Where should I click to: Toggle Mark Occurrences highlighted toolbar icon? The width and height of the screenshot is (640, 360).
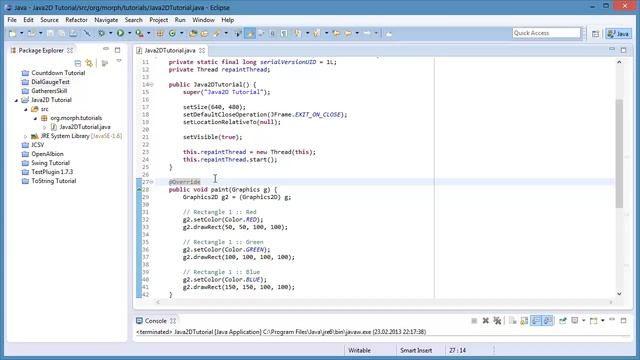pos(250,33)
